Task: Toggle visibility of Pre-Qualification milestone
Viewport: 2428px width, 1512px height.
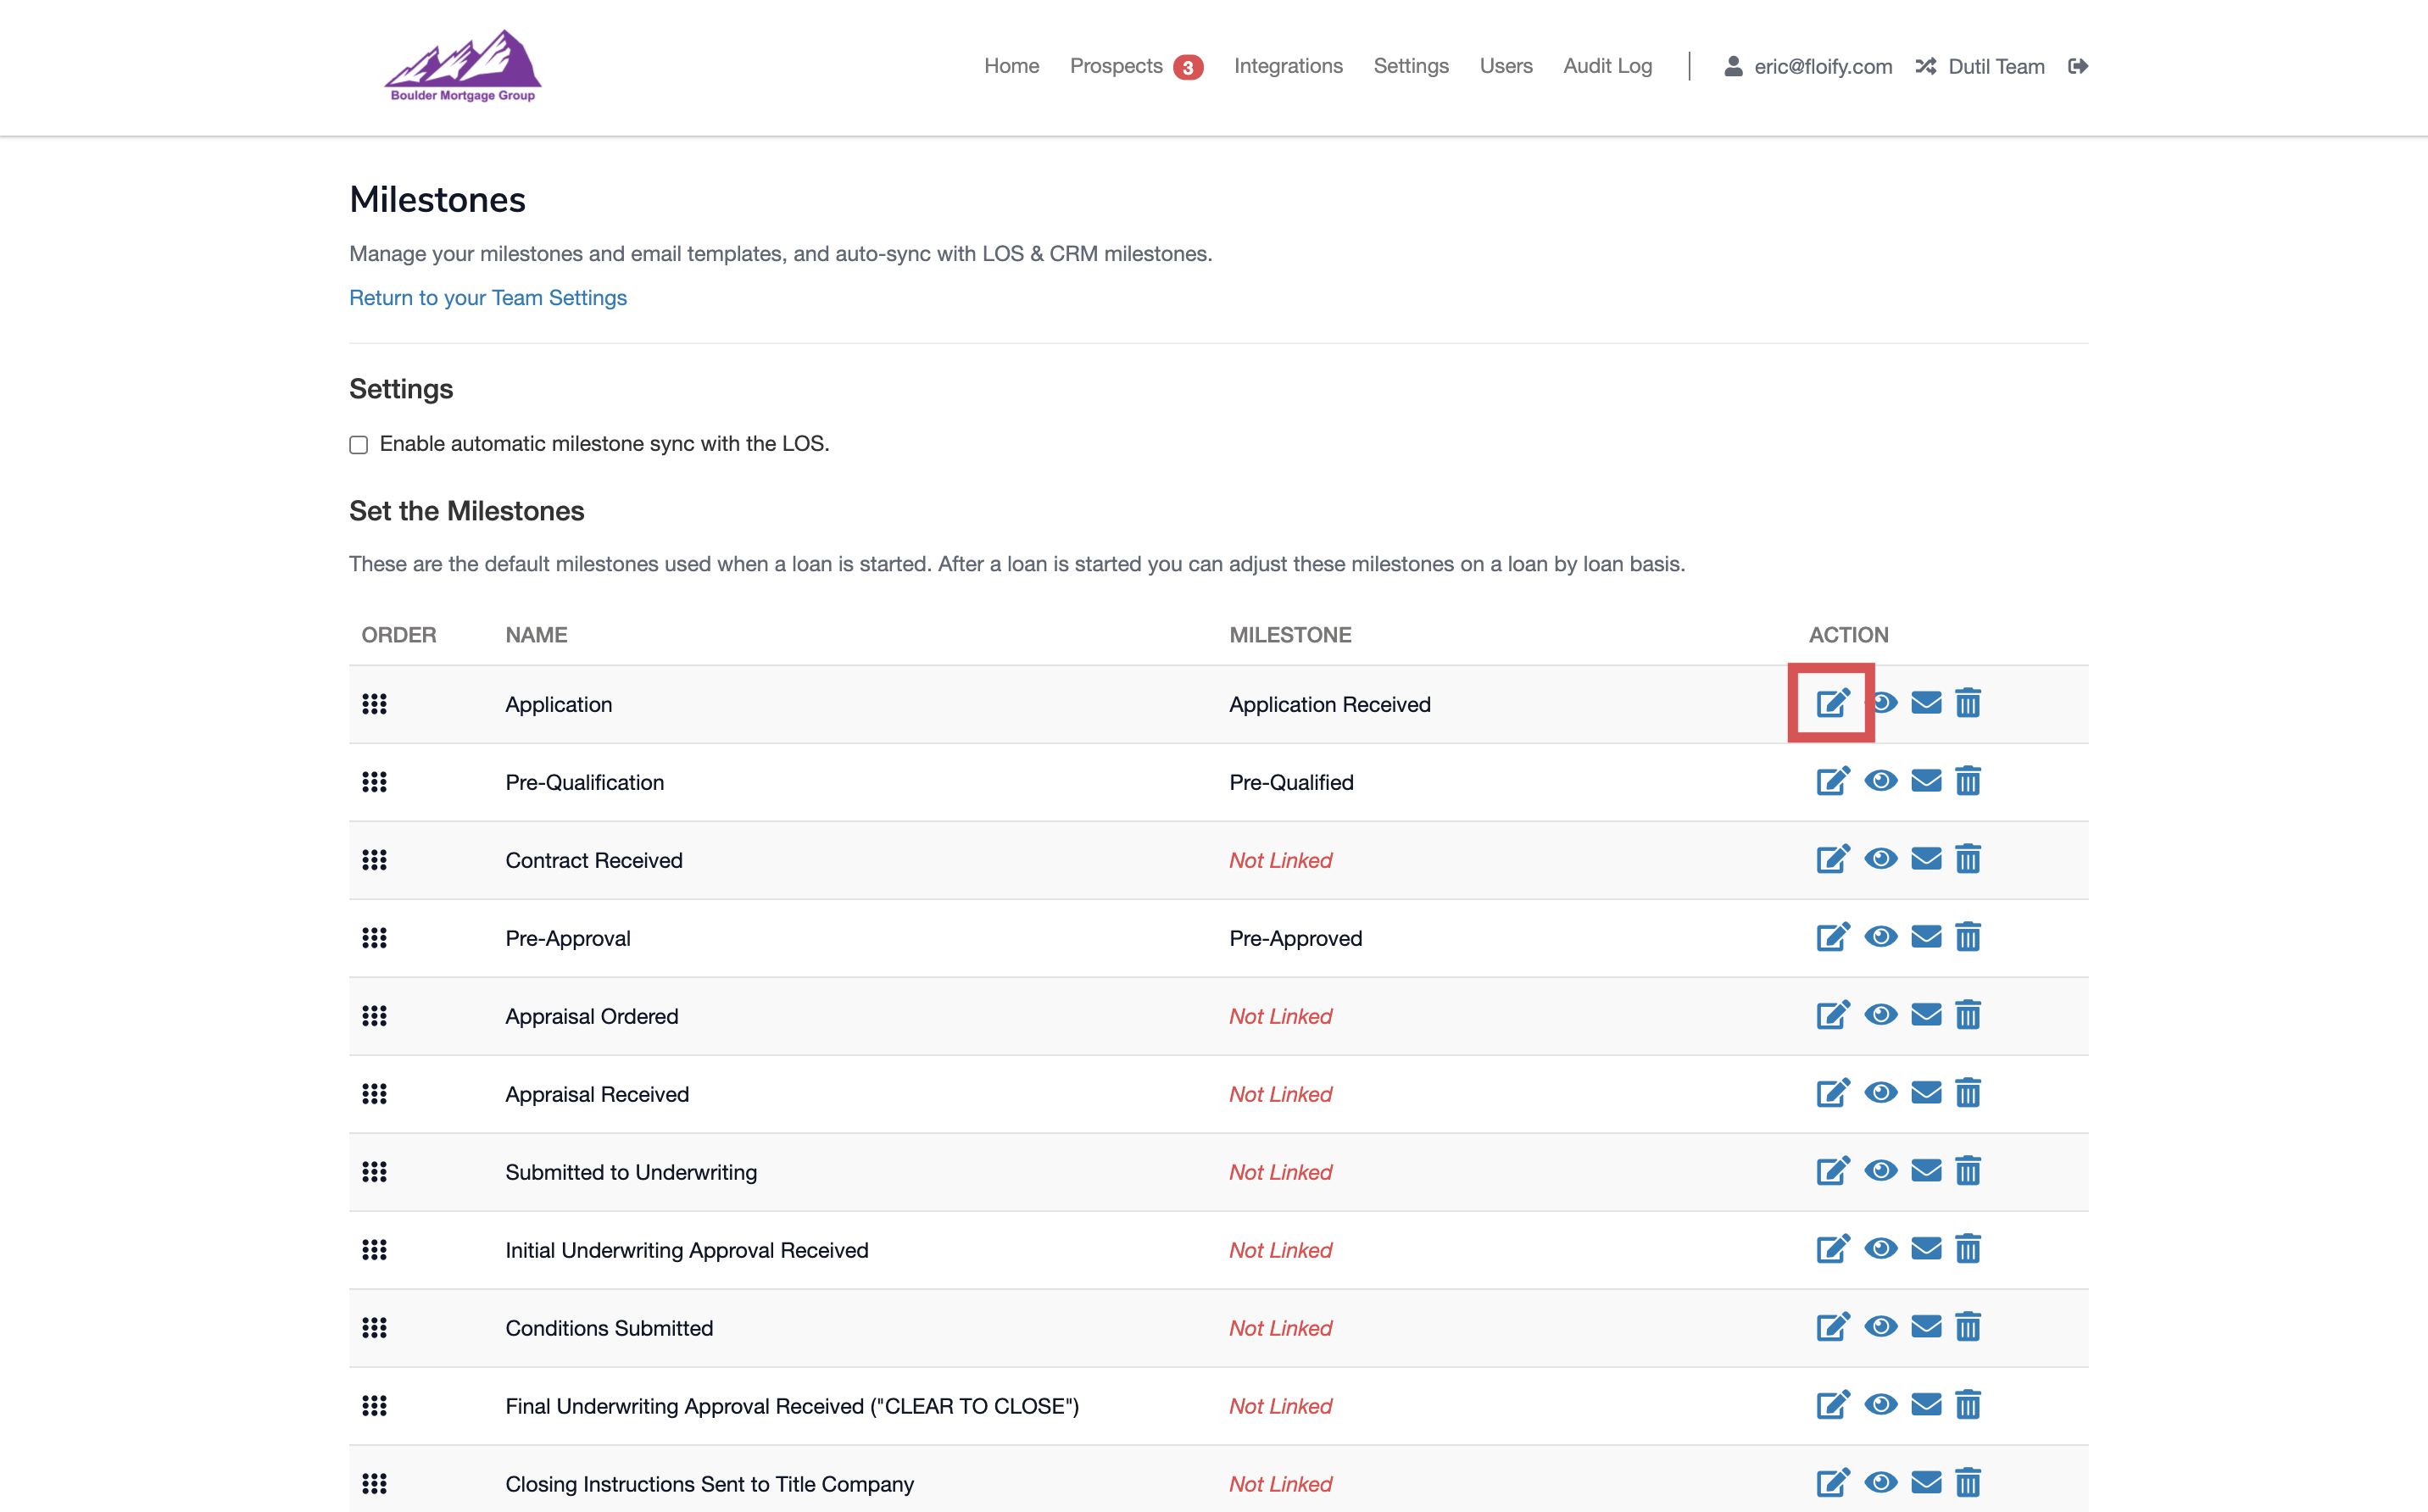Action: [1880, 781]
